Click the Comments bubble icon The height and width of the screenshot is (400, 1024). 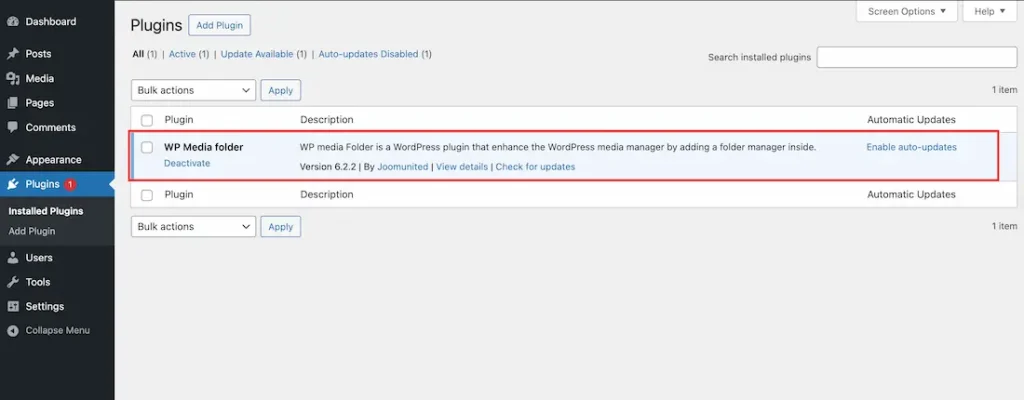[12, 127]
